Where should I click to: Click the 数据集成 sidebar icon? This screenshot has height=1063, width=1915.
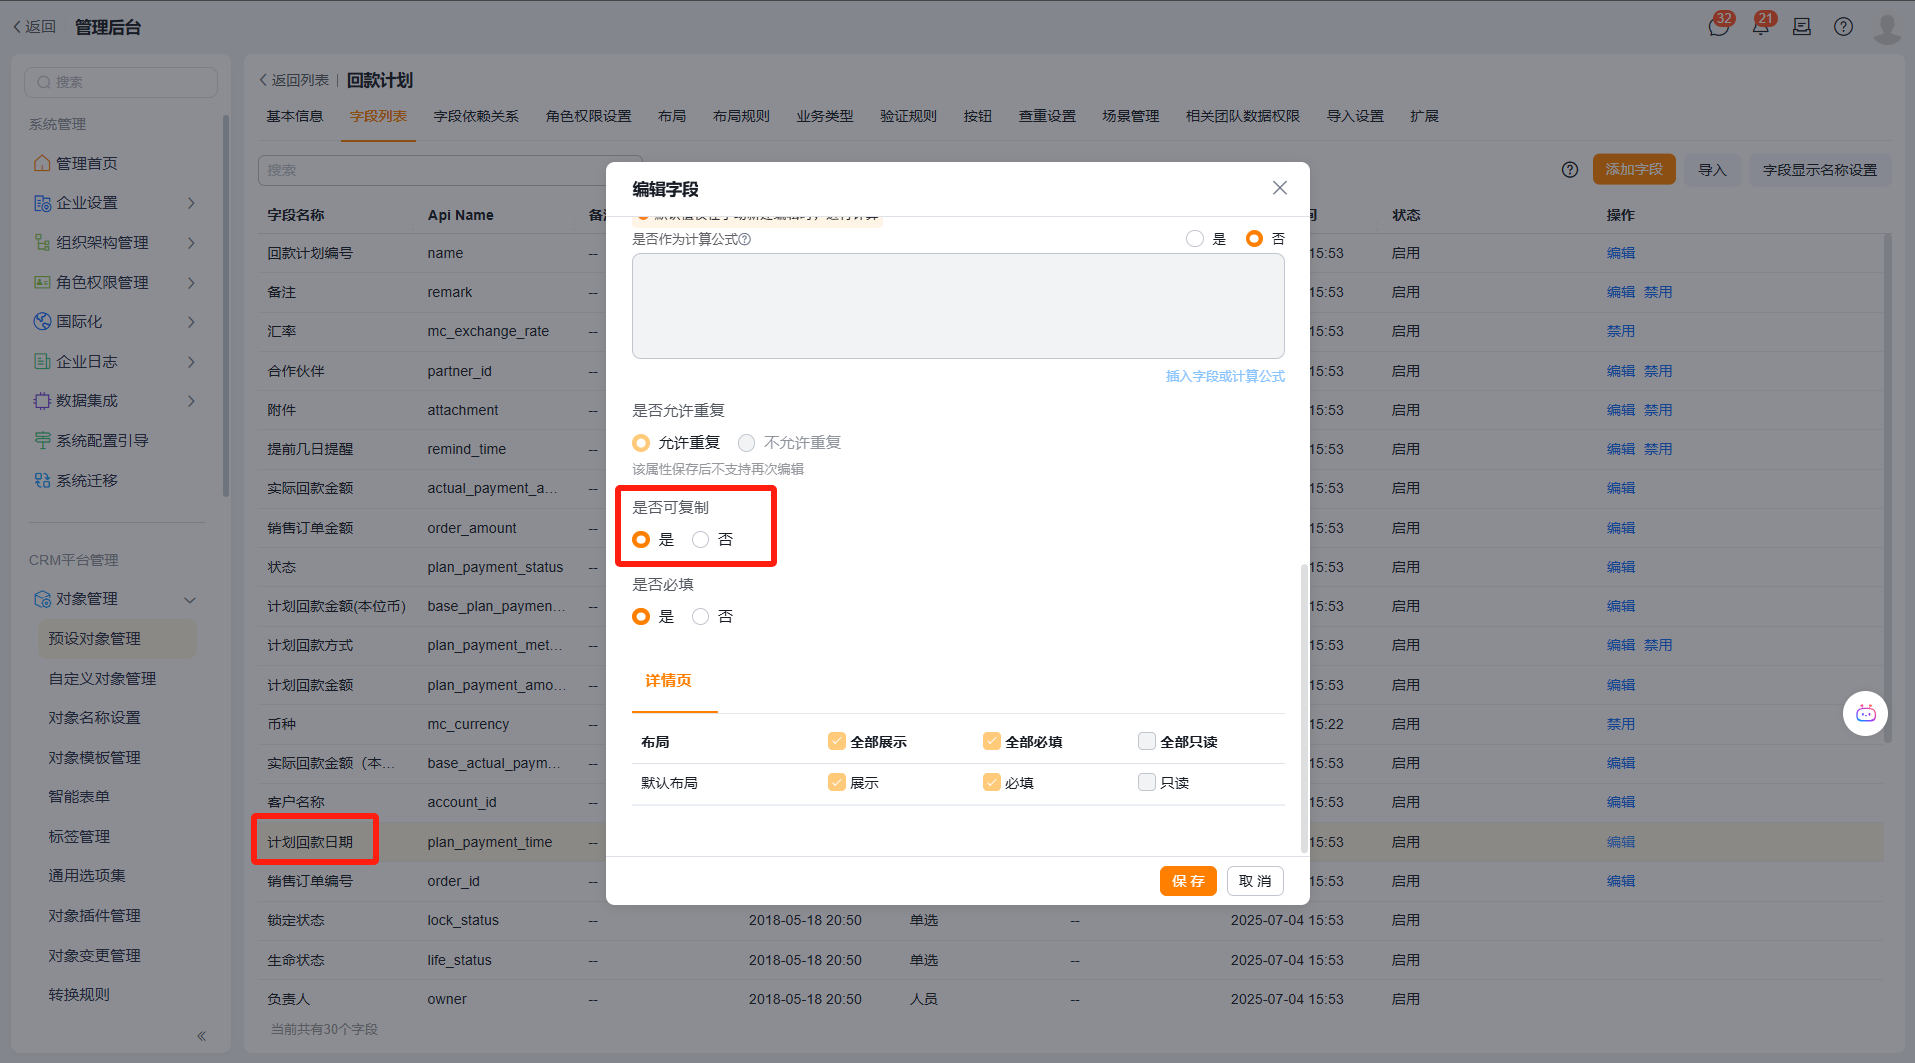pos(42,400)
